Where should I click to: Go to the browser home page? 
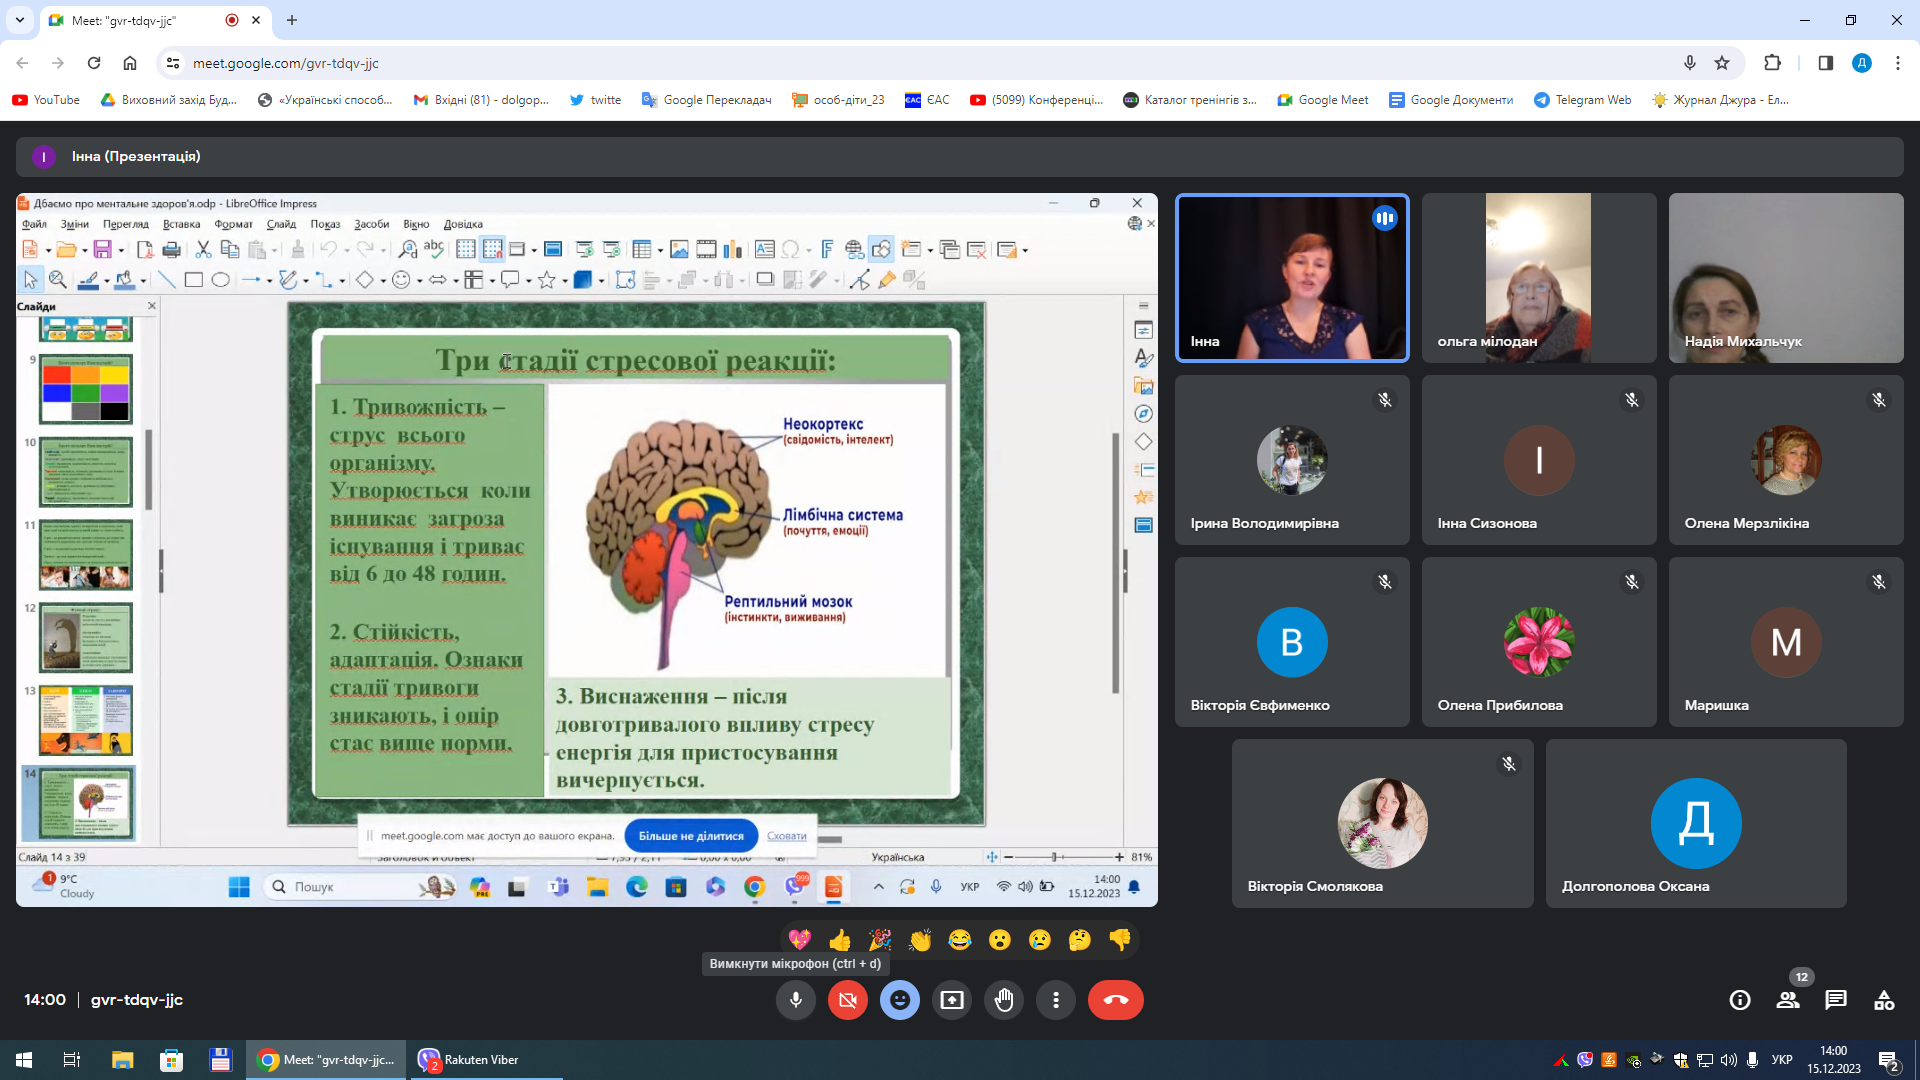(130, 63)
